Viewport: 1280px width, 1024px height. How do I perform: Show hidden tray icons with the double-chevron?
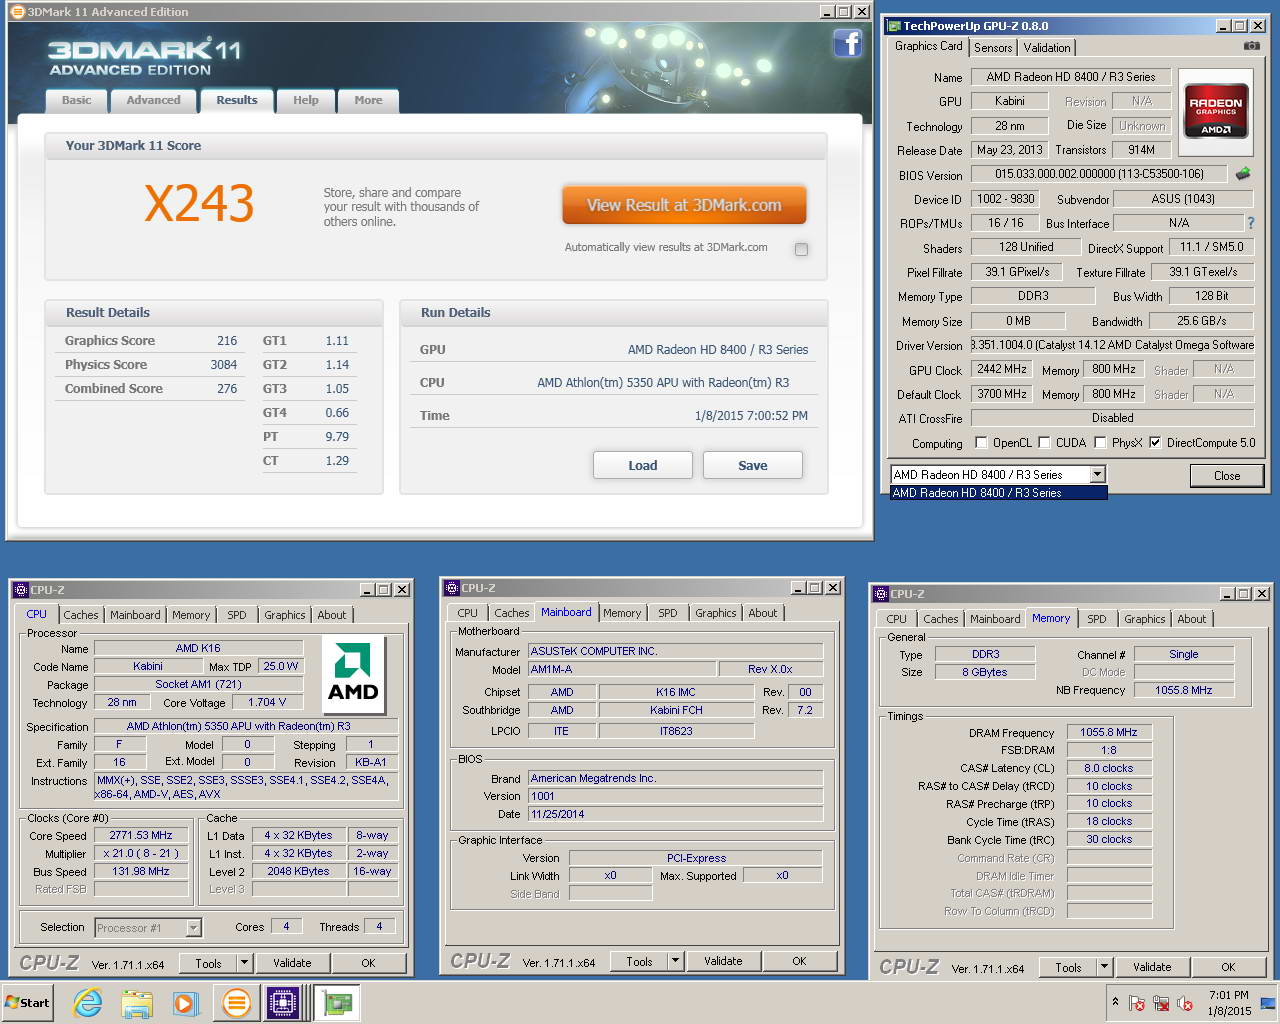[x=1115, y=1001]
